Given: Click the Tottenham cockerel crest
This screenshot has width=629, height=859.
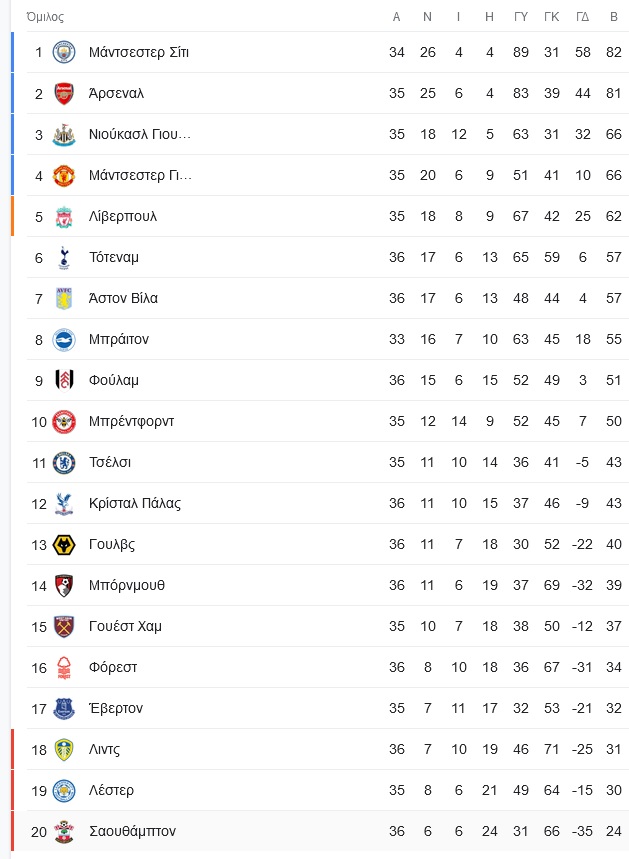Looking at the screenshot, I should tap(64, 257).
